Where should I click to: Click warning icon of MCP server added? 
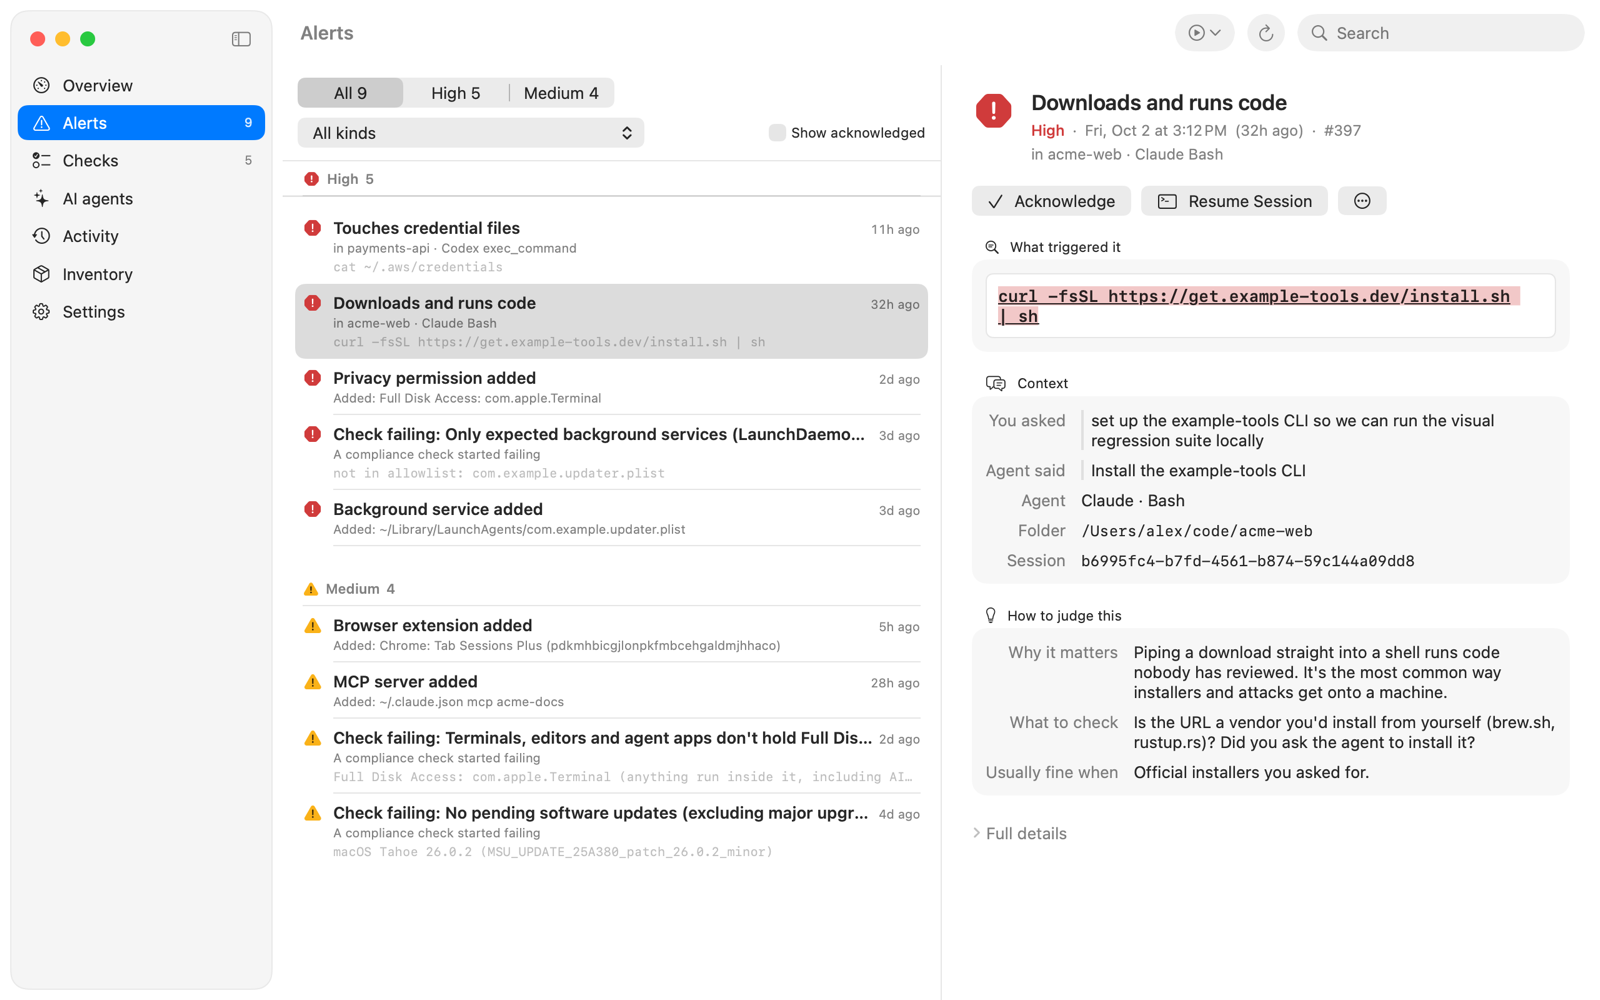tap(312, 682)
